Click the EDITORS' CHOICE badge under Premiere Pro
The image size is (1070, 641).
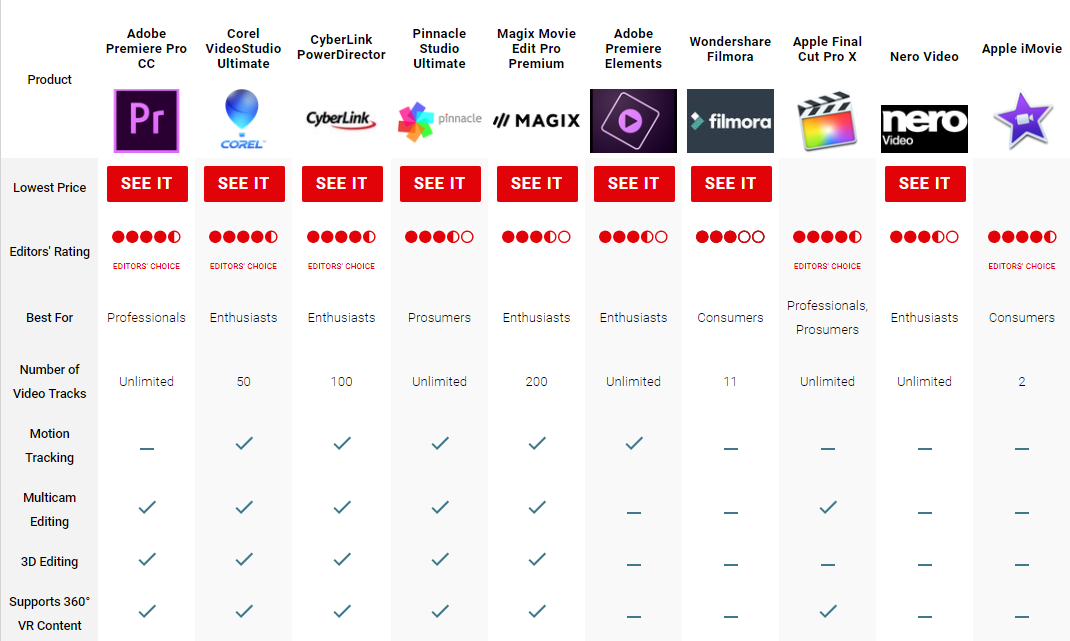(146, 266)
